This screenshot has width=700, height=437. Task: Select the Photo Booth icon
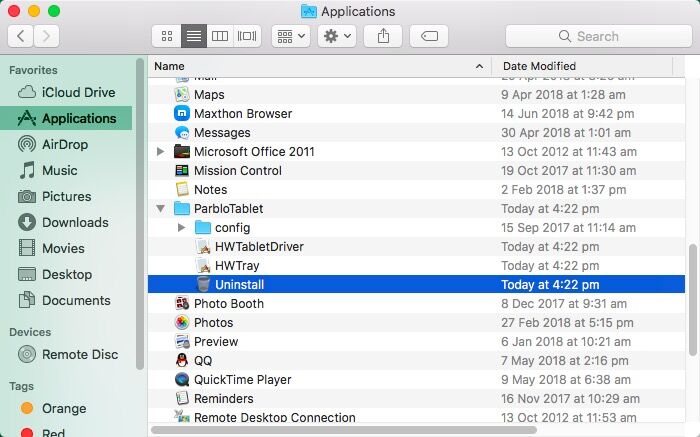click(182, 304)
